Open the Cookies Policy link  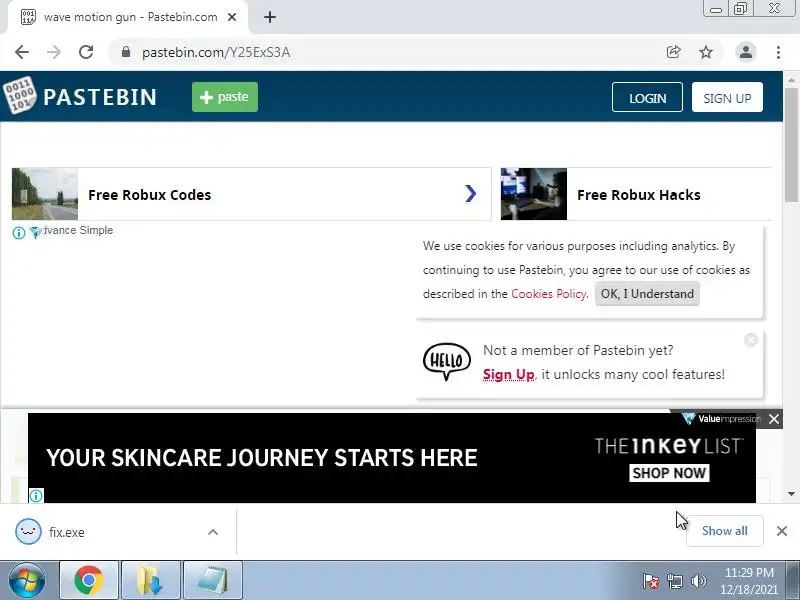pyautogui.click(x=549, y=294)
